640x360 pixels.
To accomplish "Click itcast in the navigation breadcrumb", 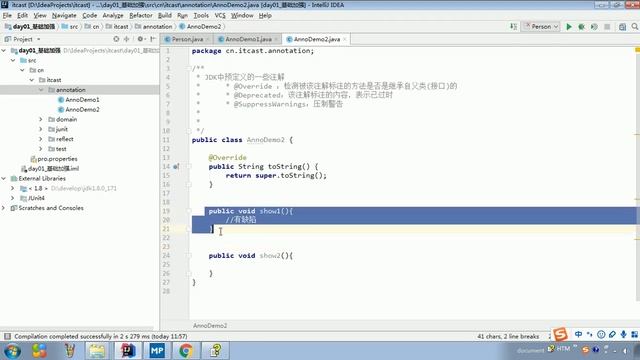I will 120,27.
